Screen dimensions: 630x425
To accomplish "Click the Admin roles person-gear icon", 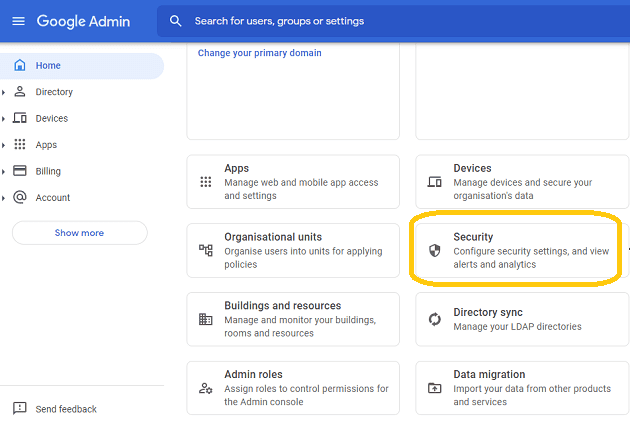I will (206, 388).
